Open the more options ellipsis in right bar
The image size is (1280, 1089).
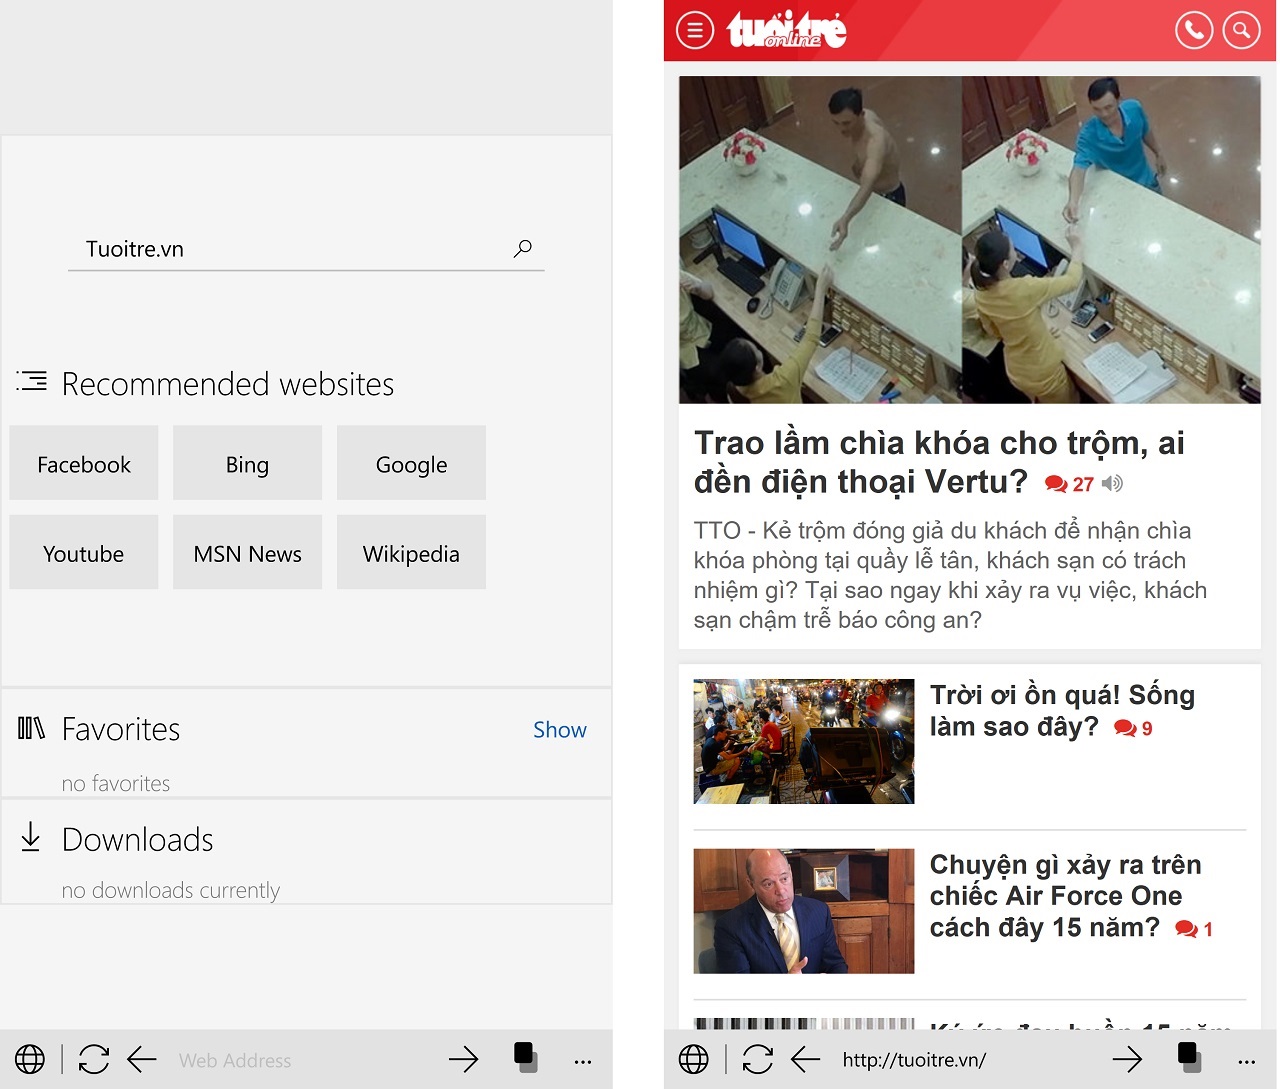[x=1246, y=1061]
